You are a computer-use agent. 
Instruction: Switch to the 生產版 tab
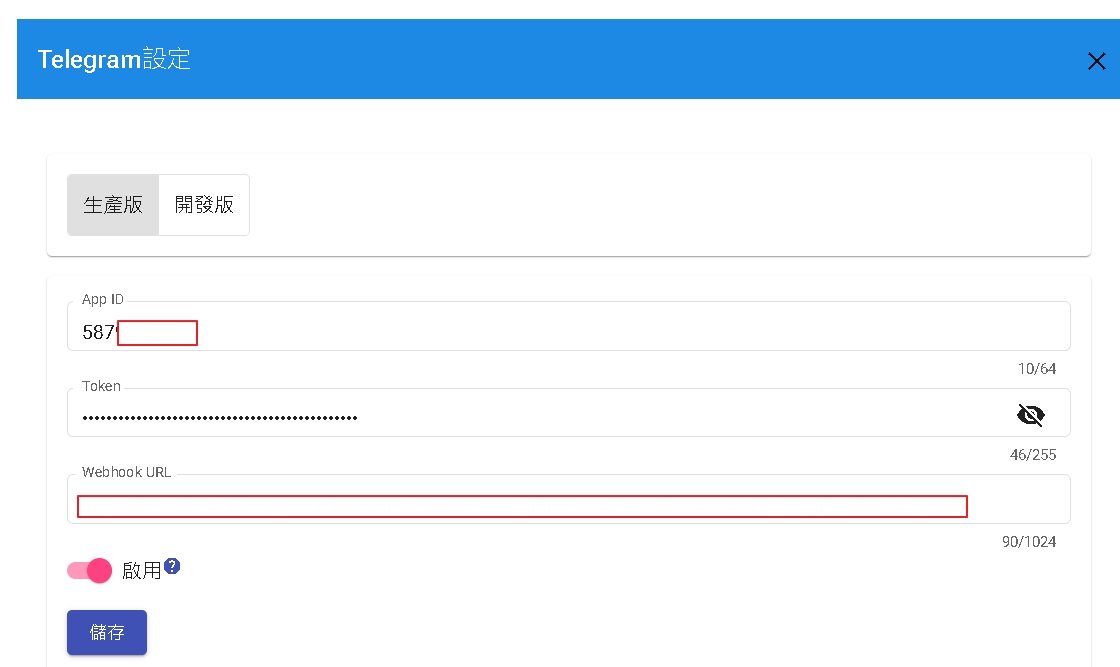[x=113, y=205]
